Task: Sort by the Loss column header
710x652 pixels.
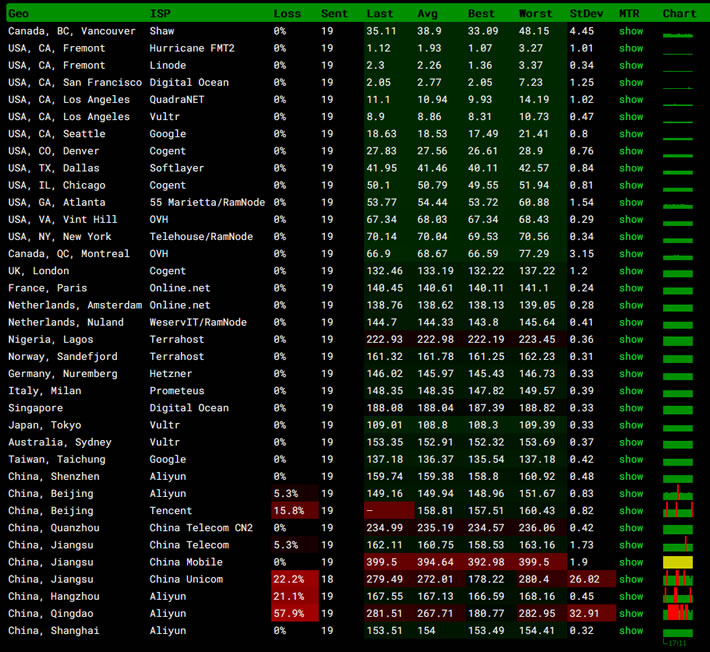Action: [x=287, y=13]
